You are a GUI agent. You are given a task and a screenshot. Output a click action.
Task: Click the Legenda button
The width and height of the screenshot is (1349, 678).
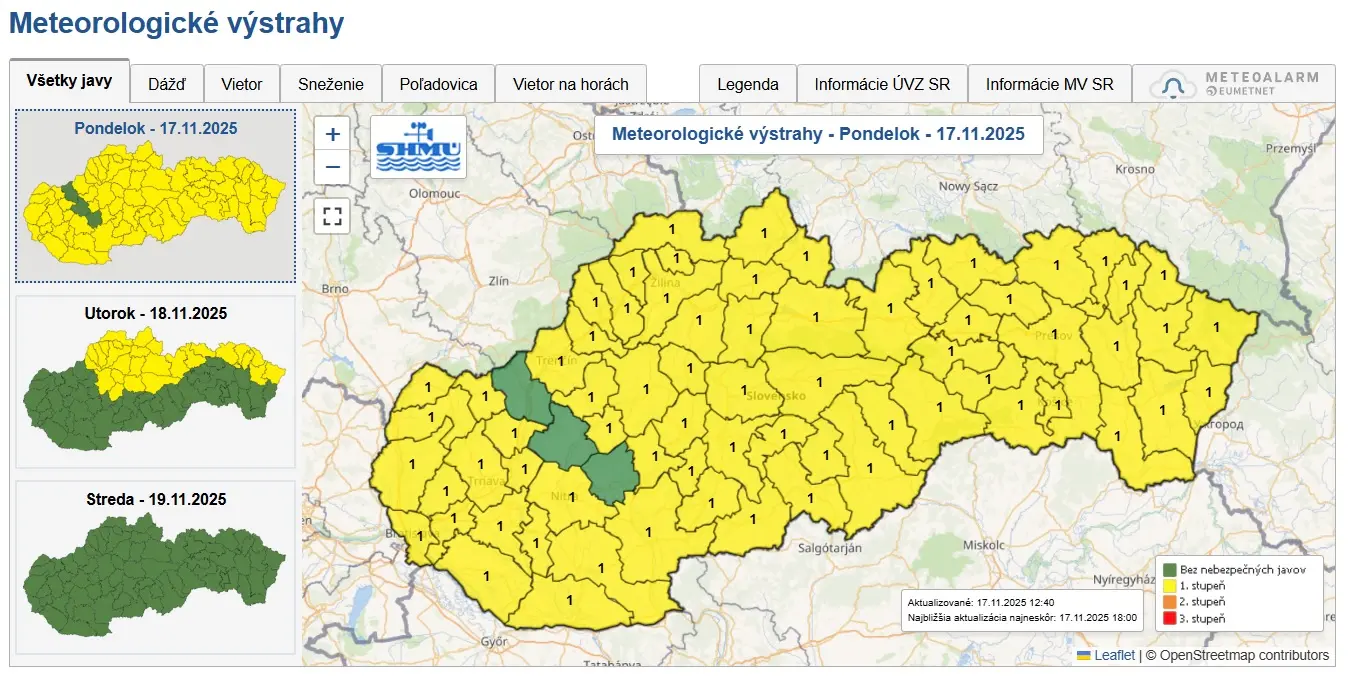(x=747, y=84)
